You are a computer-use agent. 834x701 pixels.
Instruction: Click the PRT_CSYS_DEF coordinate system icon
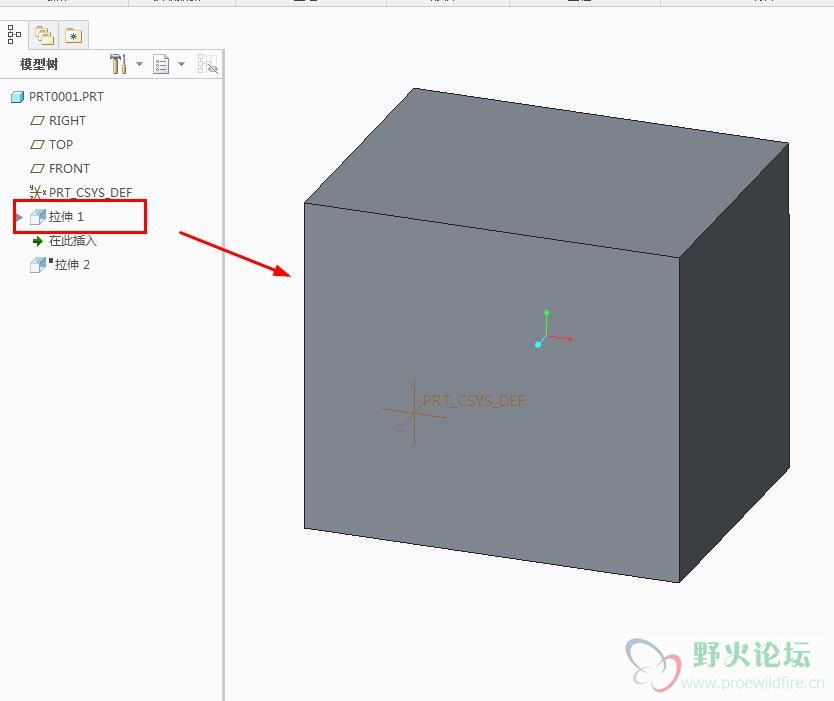click(x=38, y=192)
